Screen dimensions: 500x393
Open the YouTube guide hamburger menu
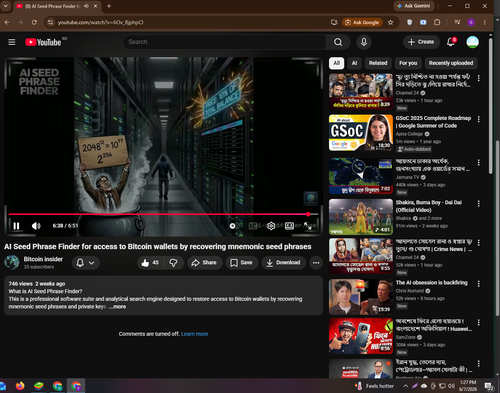point(12,42)
